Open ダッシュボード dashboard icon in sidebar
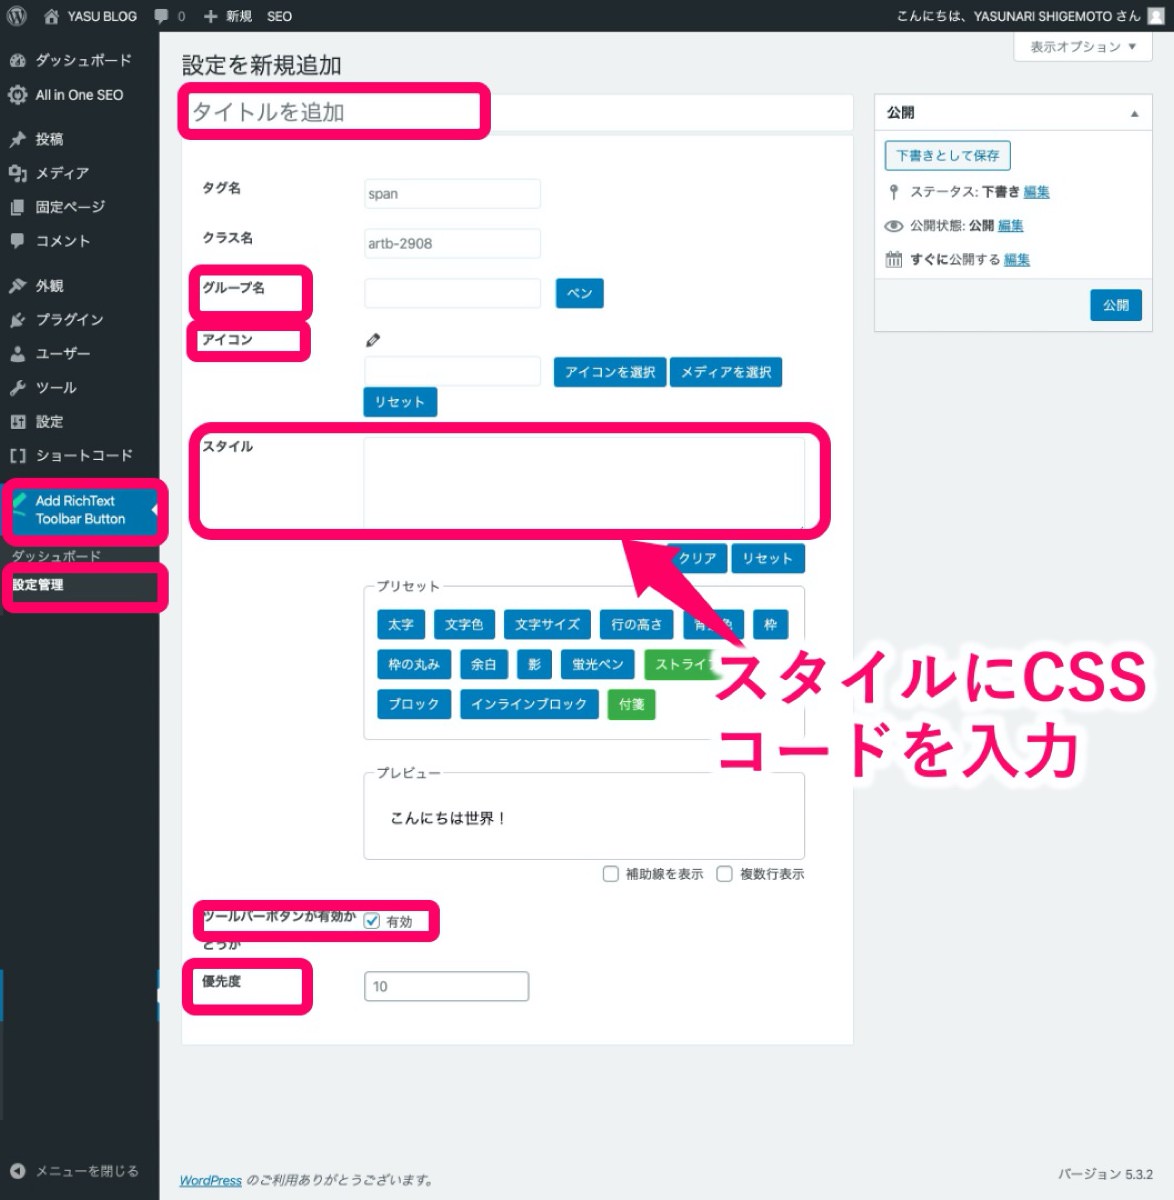 pyautogui.click(x=17, y=61)
